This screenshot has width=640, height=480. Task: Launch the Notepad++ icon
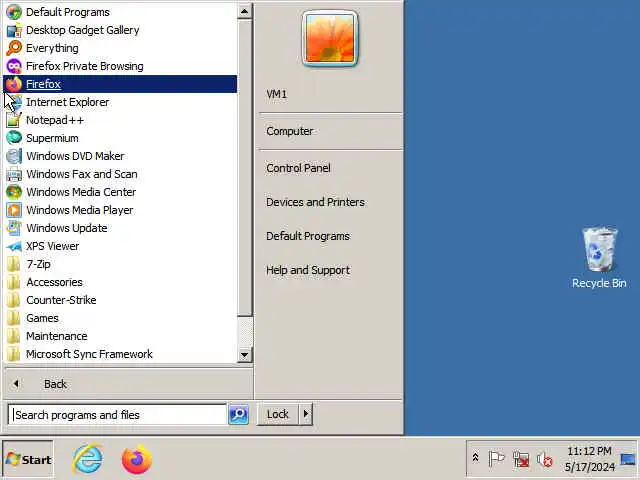pos(14,120)
